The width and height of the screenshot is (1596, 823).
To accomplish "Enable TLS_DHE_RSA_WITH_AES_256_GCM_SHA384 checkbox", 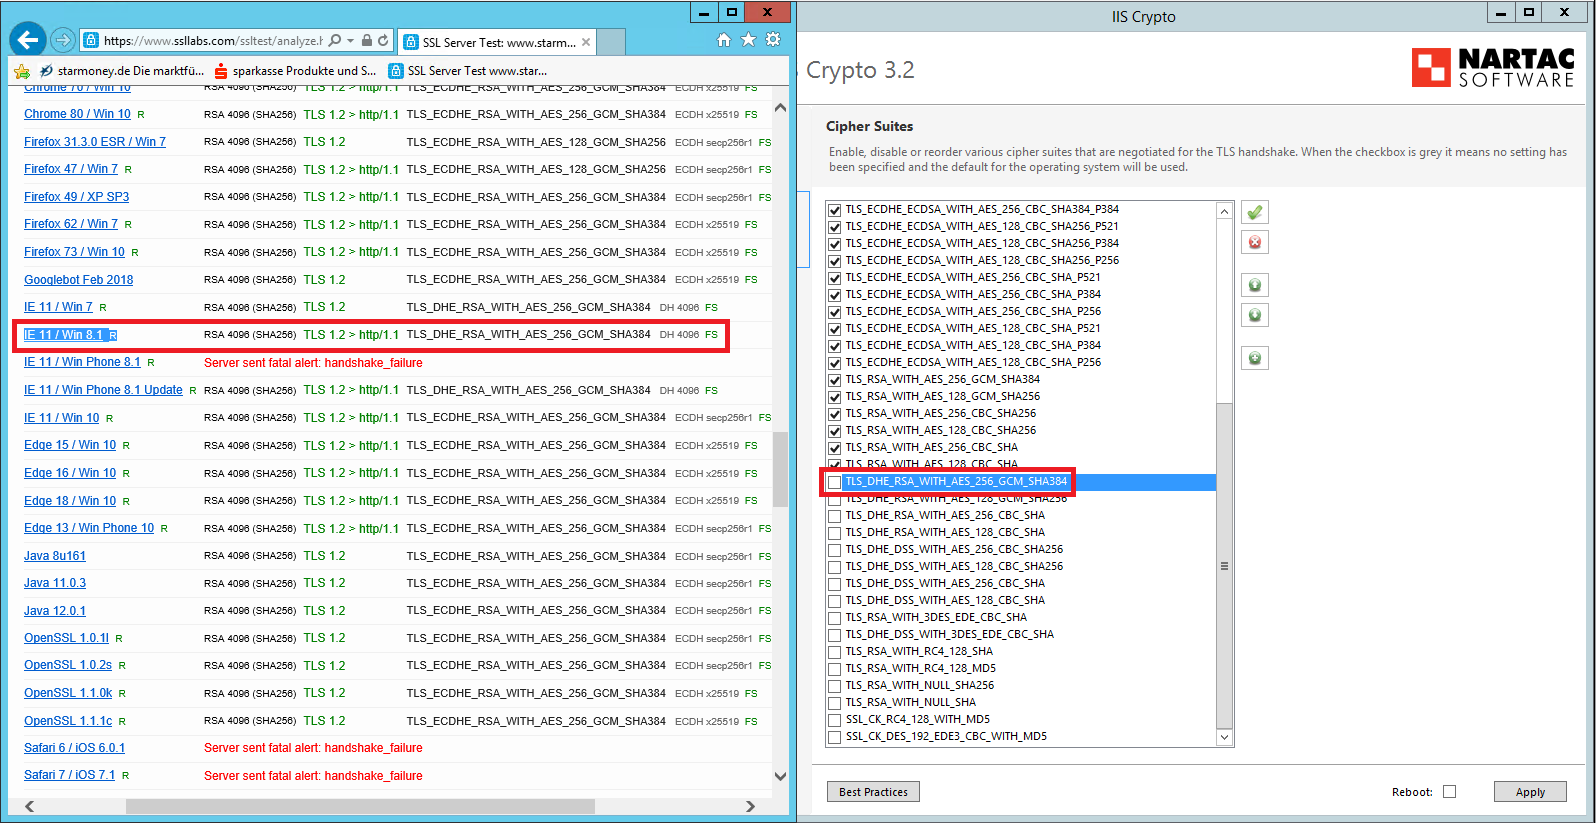I will click(x=834, y=482).
